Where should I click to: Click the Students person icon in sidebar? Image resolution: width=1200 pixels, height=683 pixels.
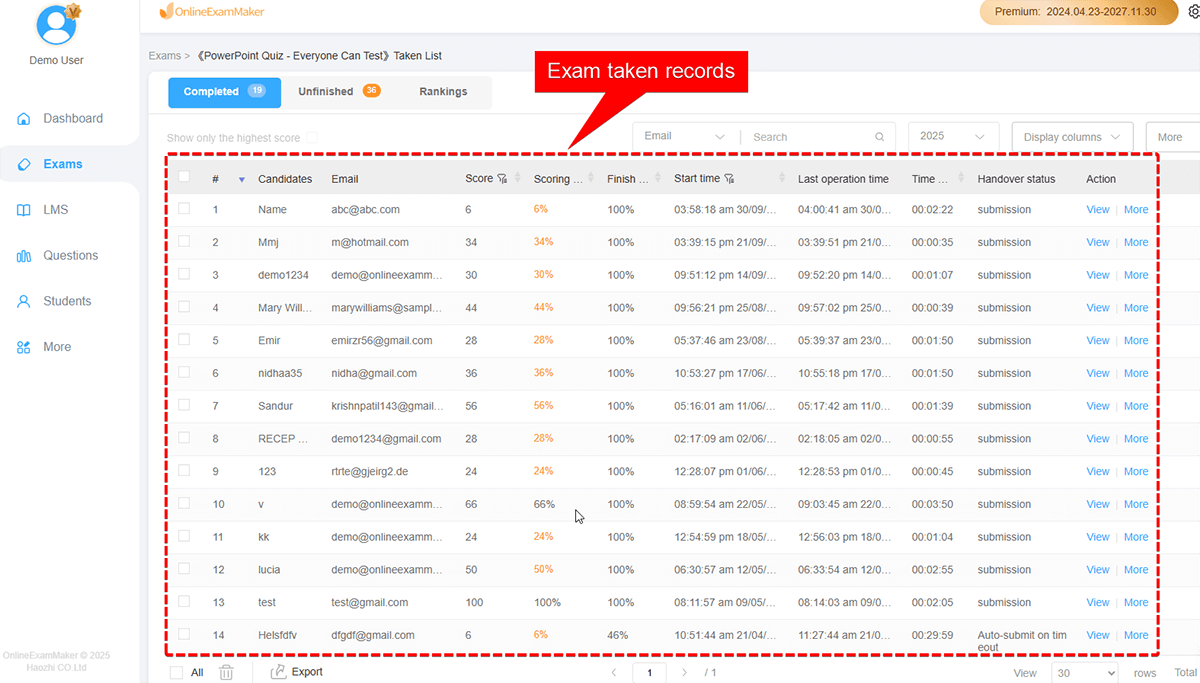pyautogui.click(x=24, y=301)
